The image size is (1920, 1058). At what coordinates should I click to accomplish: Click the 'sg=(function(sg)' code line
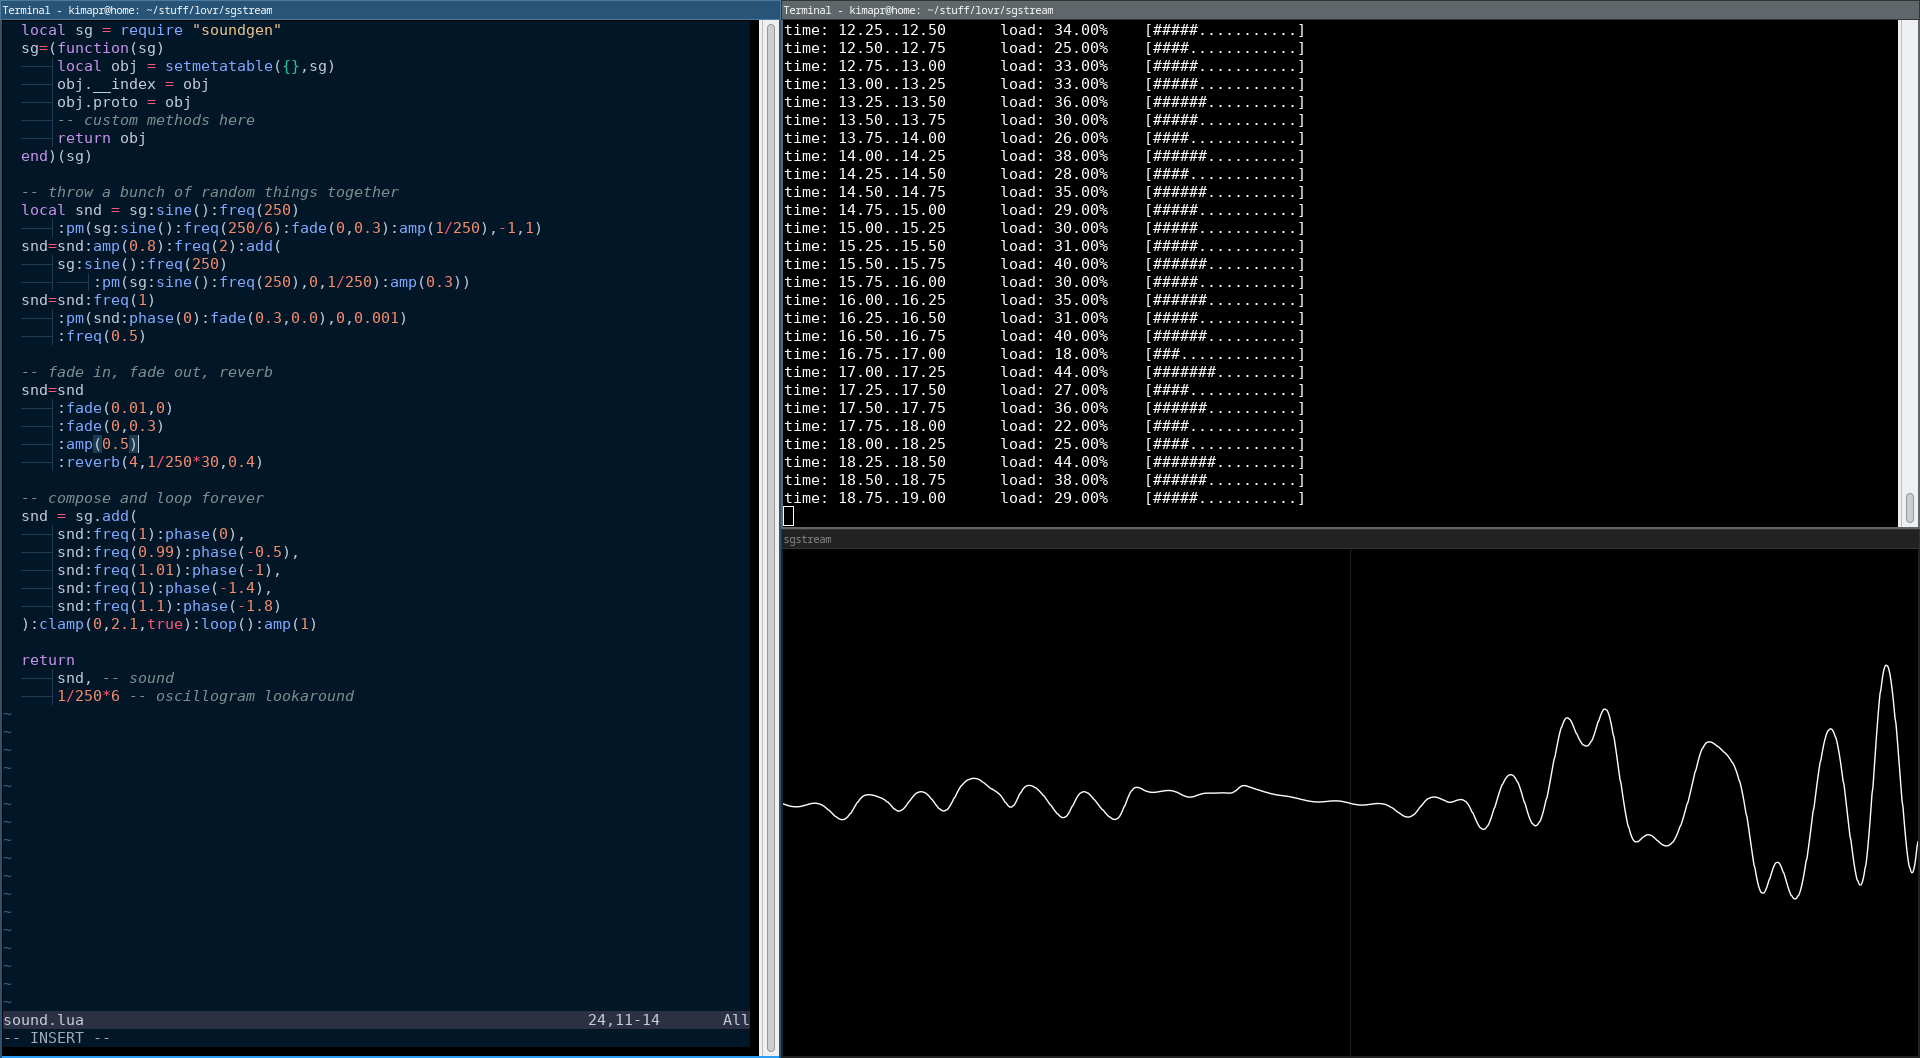click(92, 48)
